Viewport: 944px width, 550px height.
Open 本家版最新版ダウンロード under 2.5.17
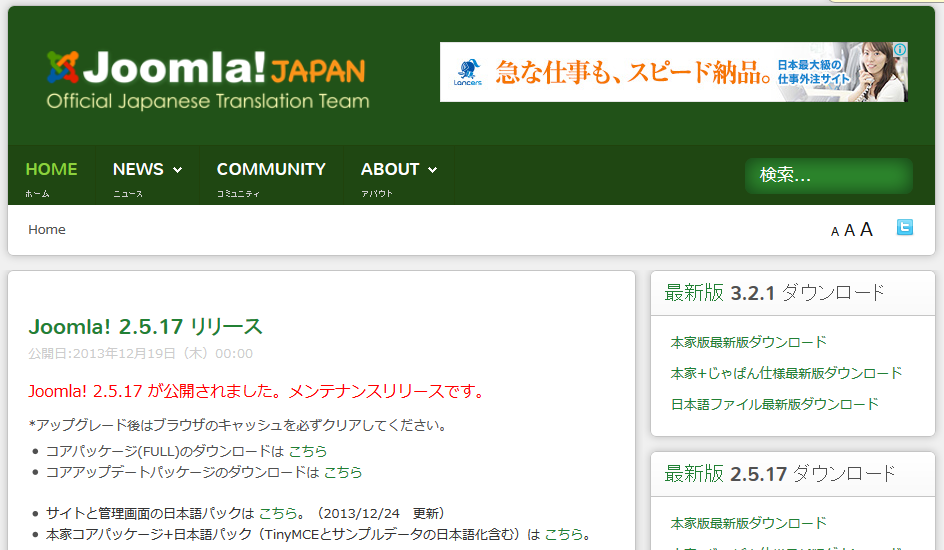(748, 524)
